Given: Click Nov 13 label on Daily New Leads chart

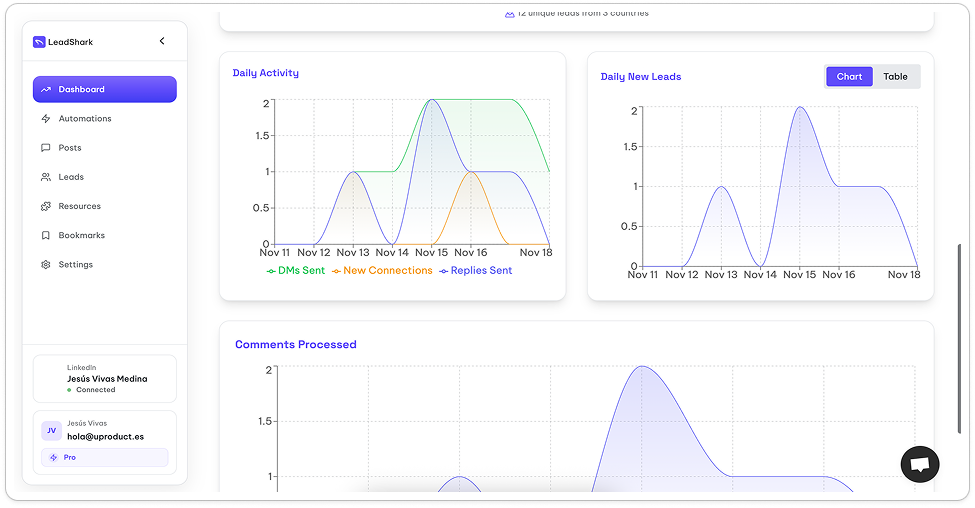Looking at the screenshot, I should coord(721,275).
